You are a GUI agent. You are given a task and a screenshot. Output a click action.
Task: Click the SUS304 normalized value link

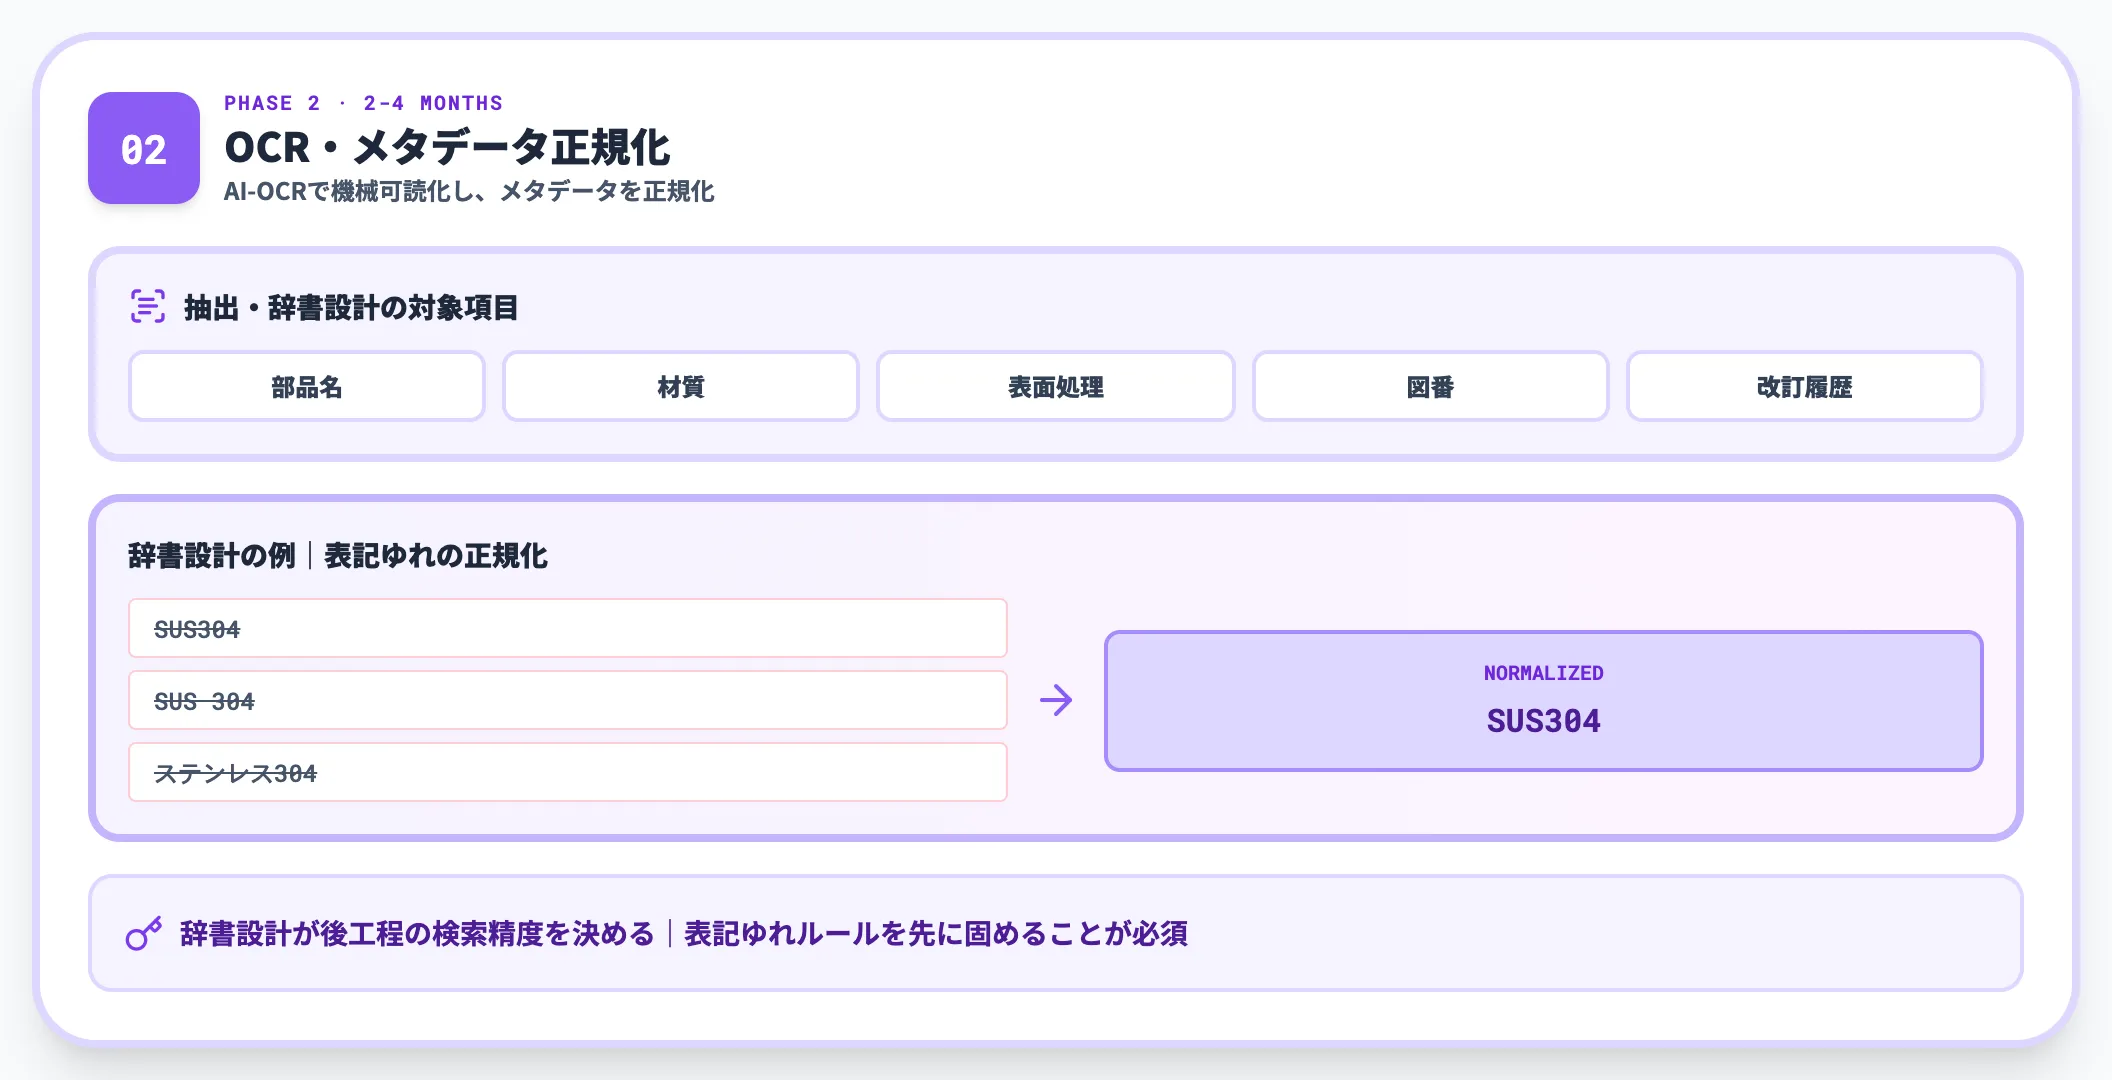click(1543, 720)
